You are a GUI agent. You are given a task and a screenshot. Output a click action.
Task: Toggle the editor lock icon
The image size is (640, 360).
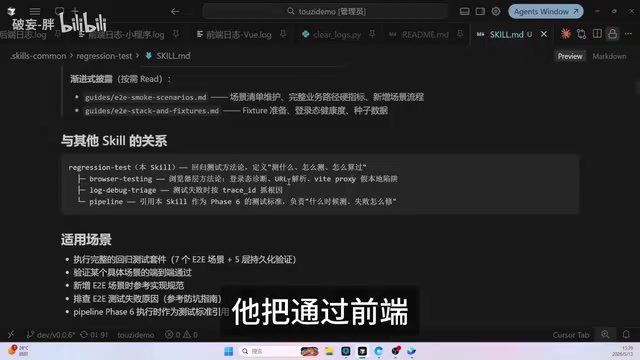coord(613,34)
